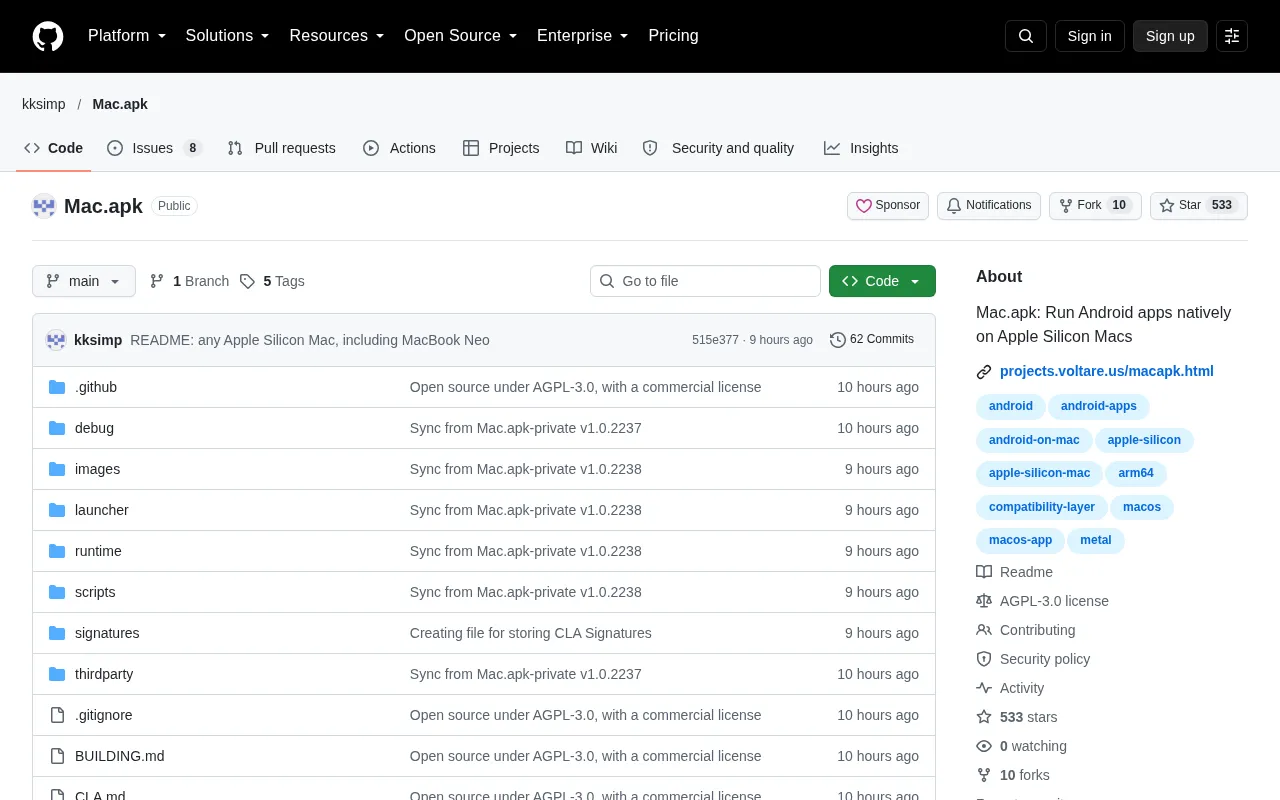1280x800 pixels.
Task: Open the main branch selector
Action: tap(84, 281)
